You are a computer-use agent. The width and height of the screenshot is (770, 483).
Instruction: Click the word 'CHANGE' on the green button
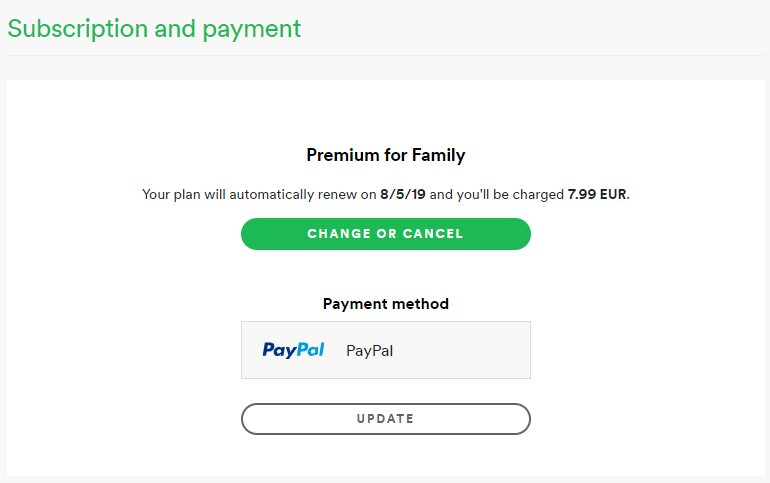(339, 234)
